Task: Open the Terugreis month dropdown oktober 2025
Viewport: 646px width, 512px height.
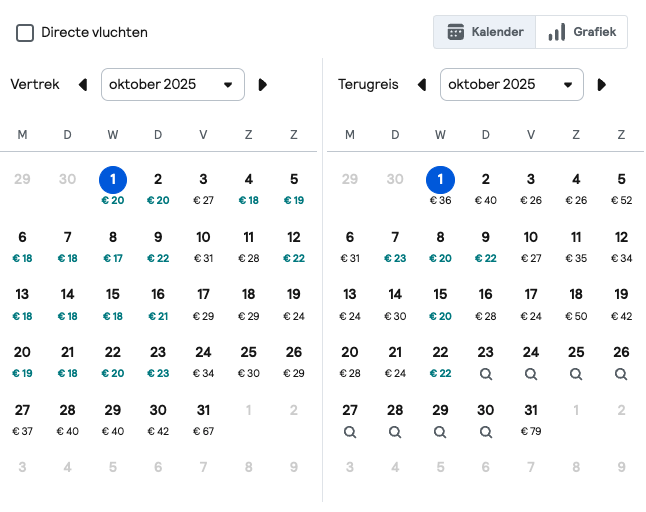Action: pos(512,84)
